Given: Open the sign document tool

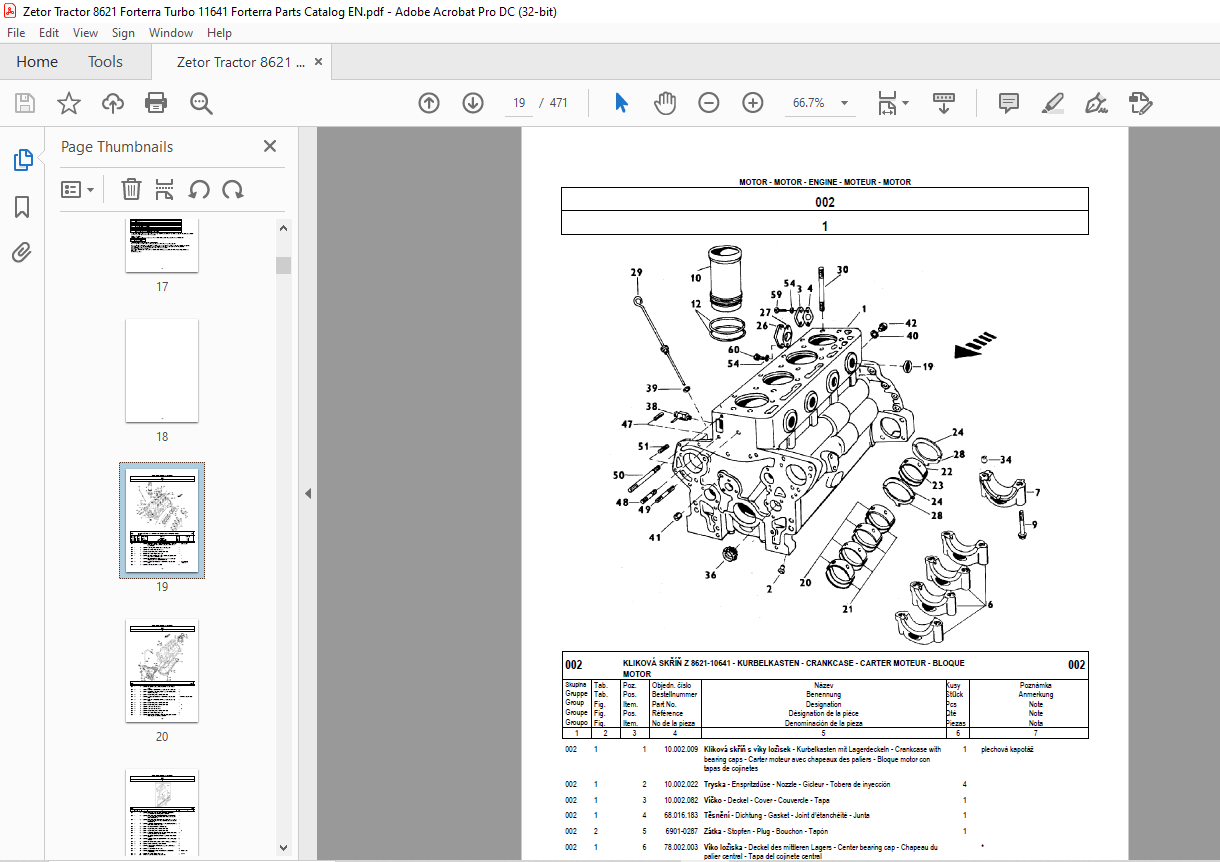Looking at the screenshot, I should 1096,103.
